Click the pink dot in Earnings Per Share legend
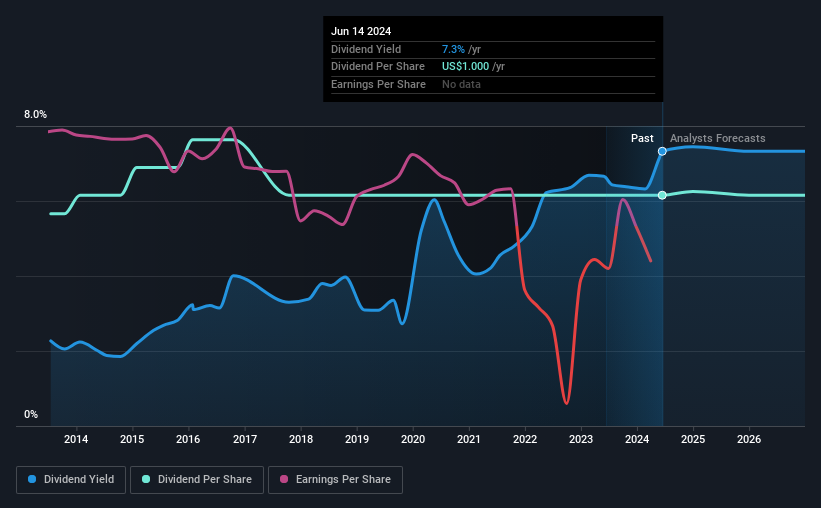The height and width of the screenshot is (508, 821). coord(284,479)
